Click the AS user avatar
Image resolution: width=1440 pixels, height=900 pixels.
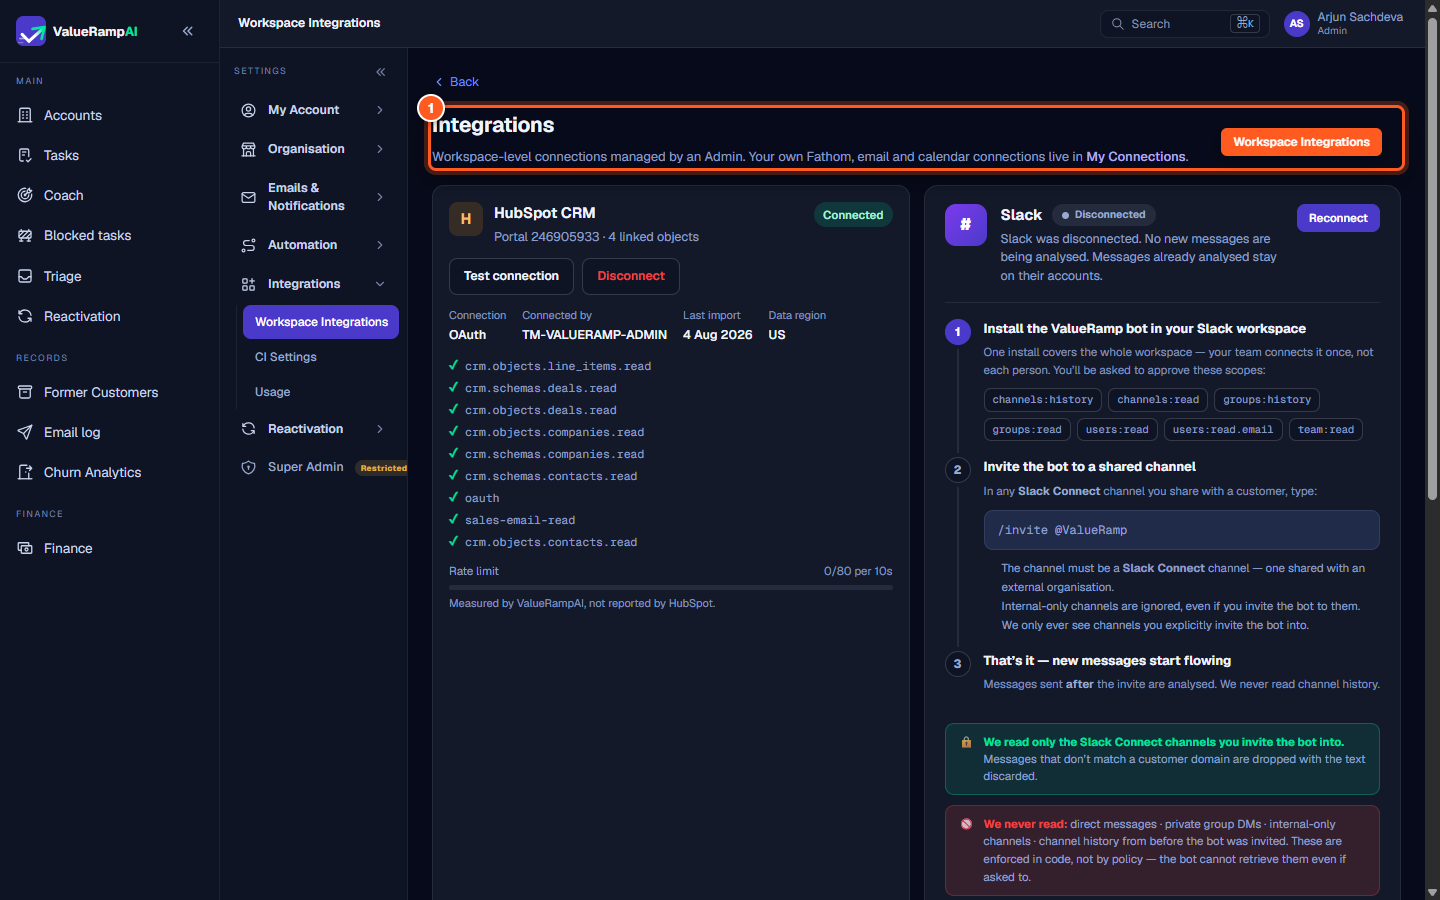click(x=1296, y=24)
